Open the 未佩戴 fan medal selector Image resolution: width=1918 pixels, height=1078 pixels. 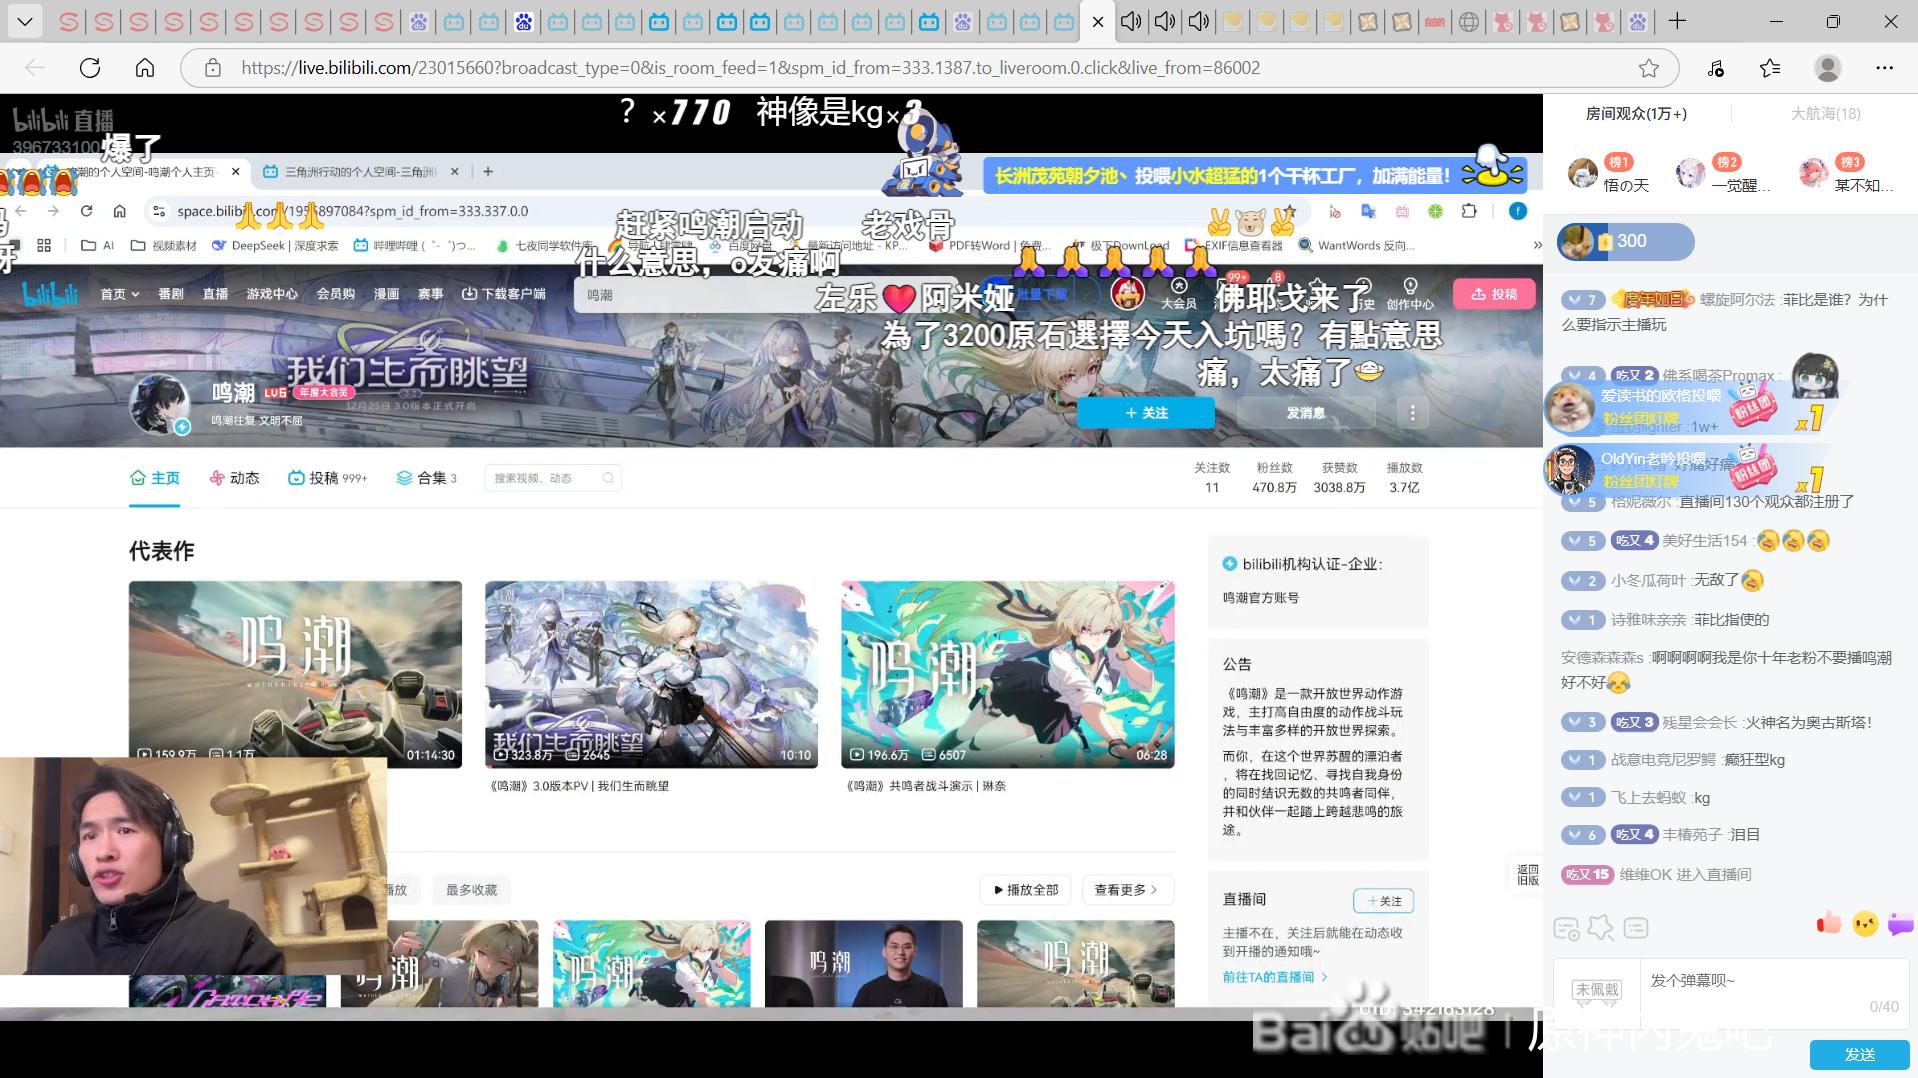1596,990
